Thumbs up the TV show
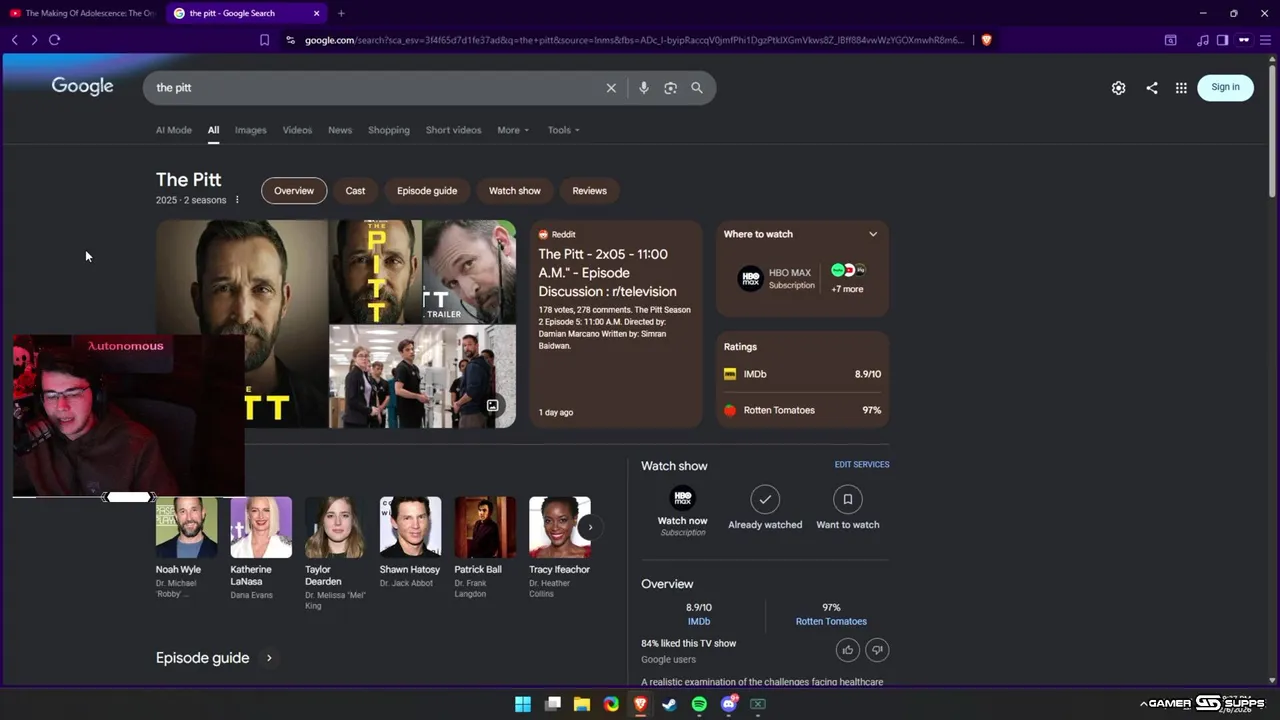Image resolution: width=1280 pixels, height=720 pixels. 848,650
